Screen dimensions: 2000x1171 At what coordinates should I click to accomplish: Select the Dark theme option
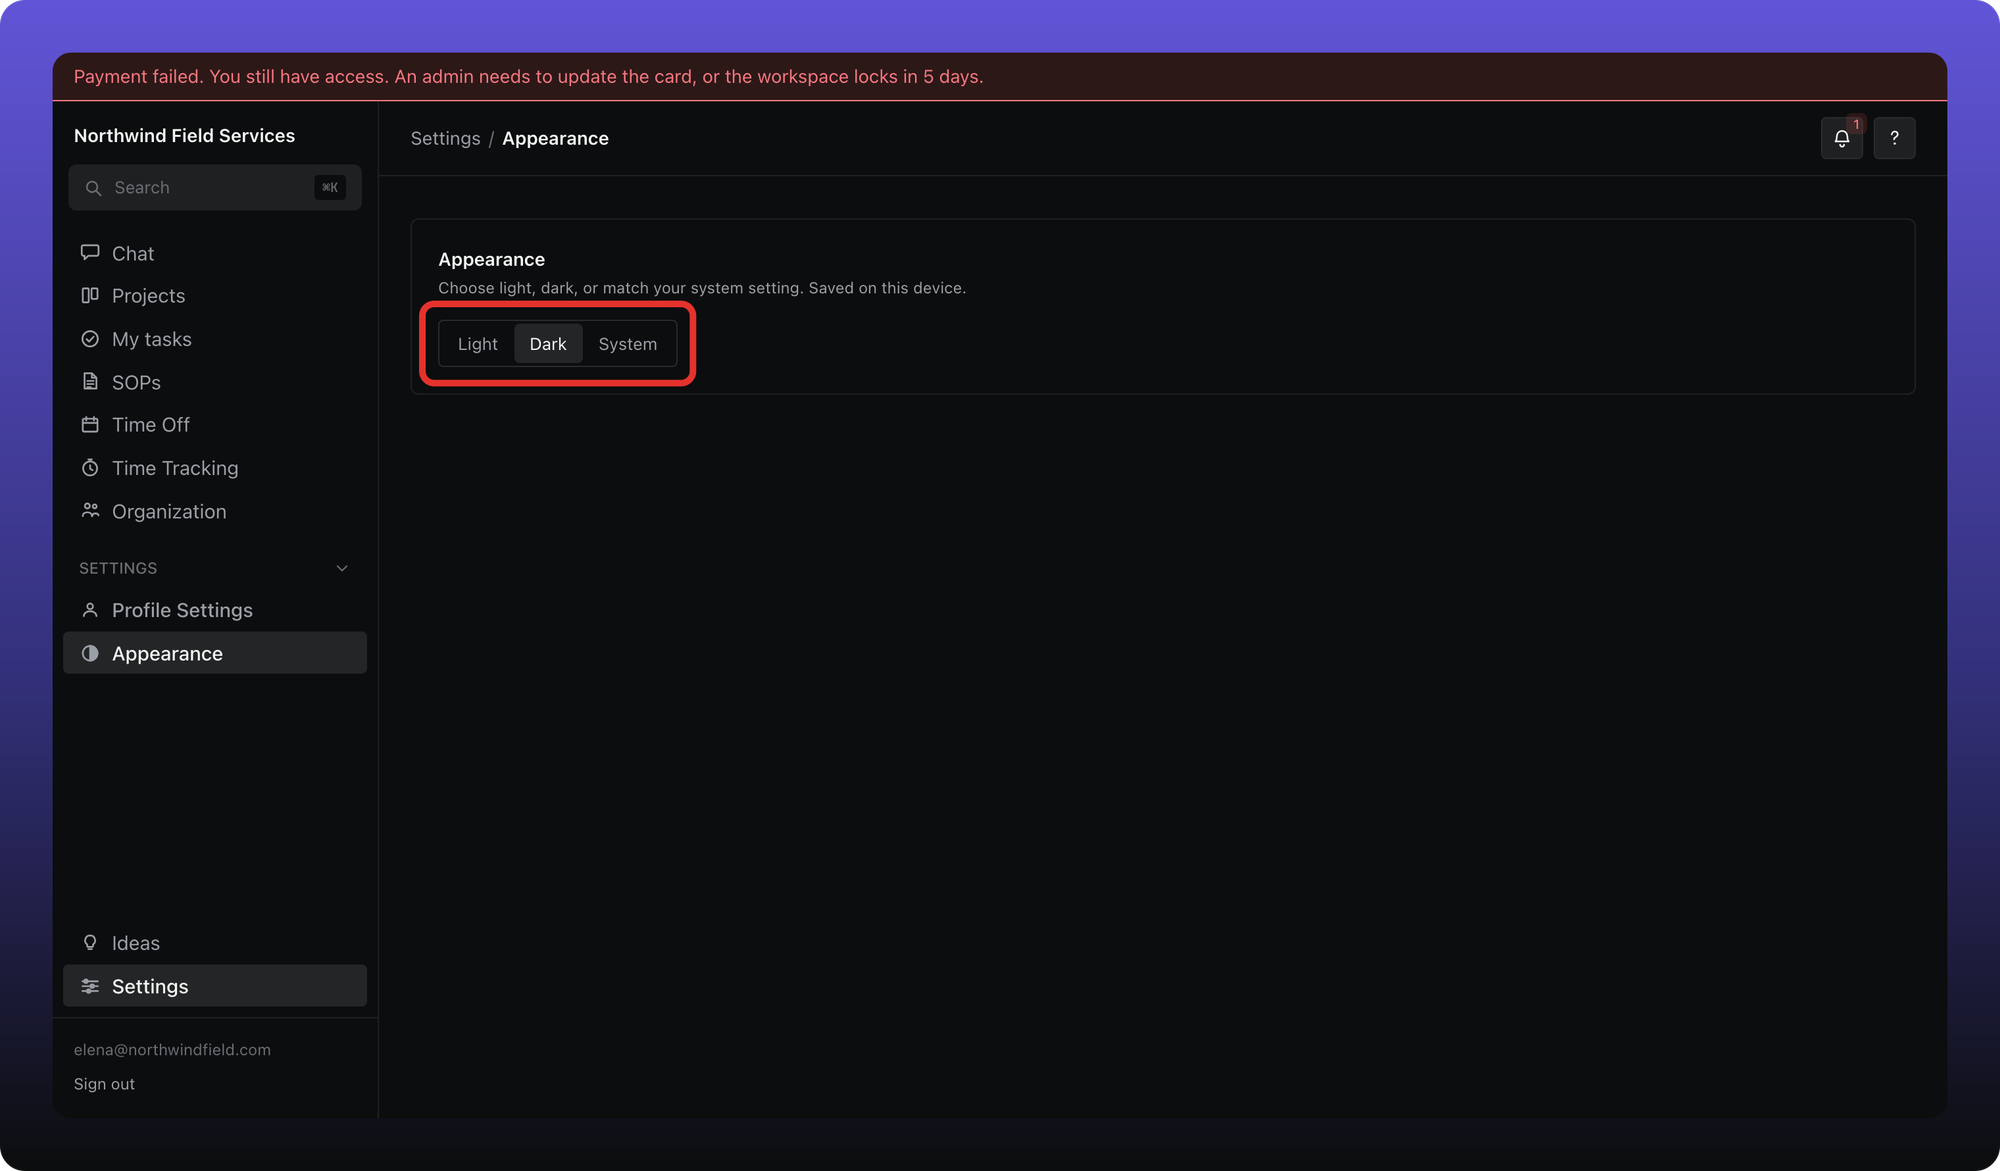point(548,344)
